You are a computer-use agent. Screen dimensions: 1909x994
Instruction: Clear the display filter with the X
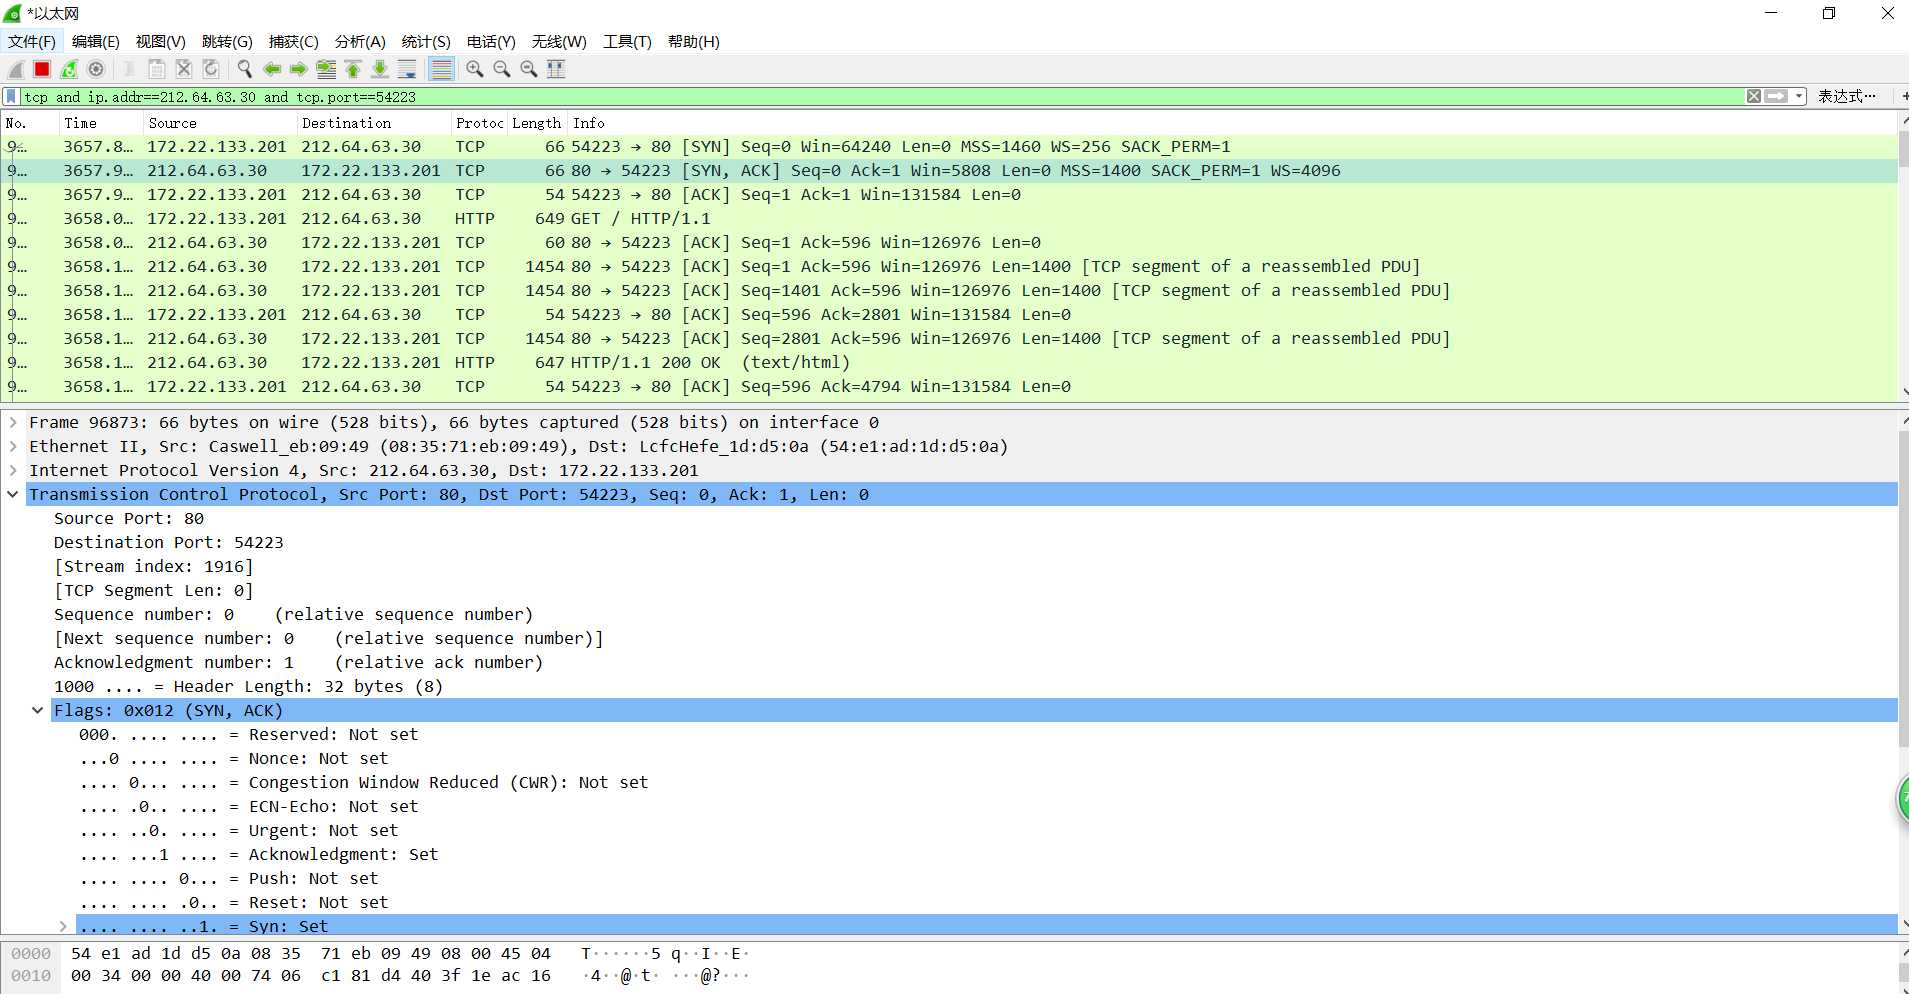coord(1754,97)
